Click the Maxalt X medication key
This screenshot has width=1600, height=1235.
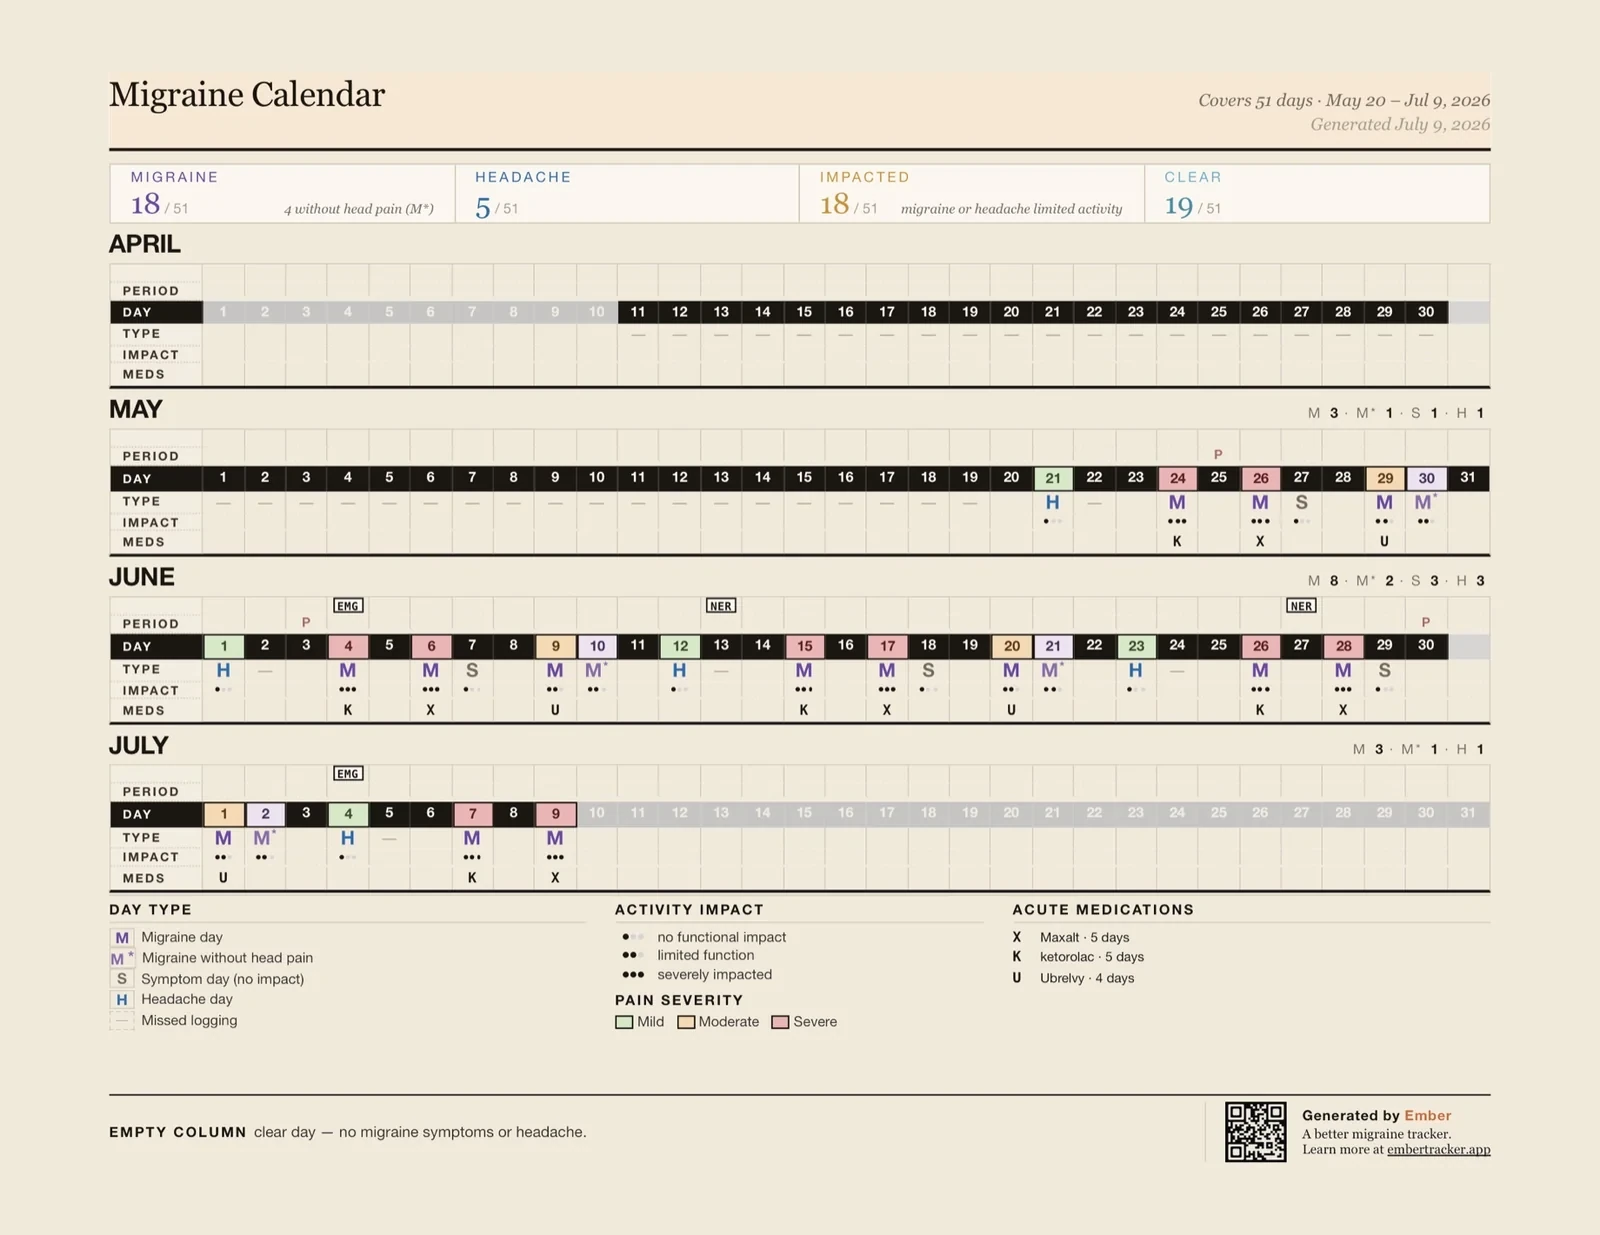pyautogui.click(x=1017, y=937)
